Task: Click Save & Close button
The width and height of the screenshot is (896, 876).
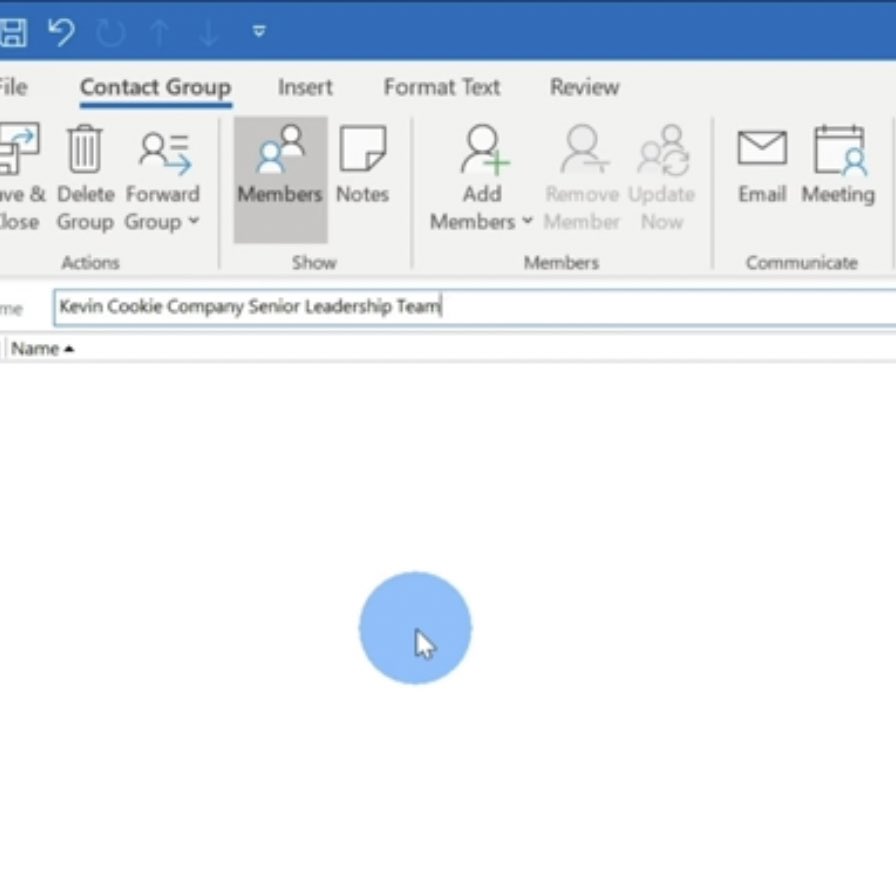Action: point(21,178)
